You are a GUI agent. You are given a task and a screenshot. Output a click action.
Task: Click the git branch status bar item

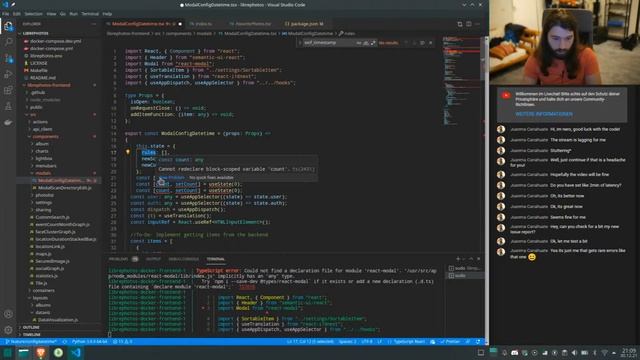(31, 342)
